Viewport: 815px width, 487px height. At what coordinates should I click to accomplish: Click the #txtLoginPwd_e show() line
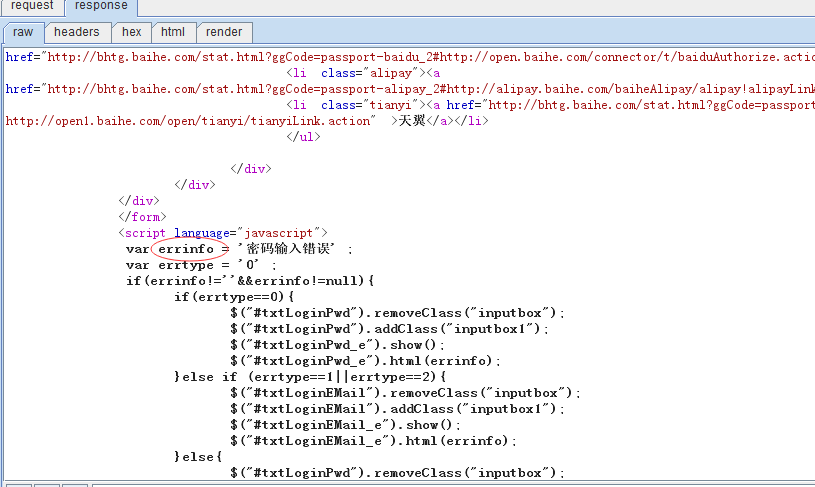(338, 345)
